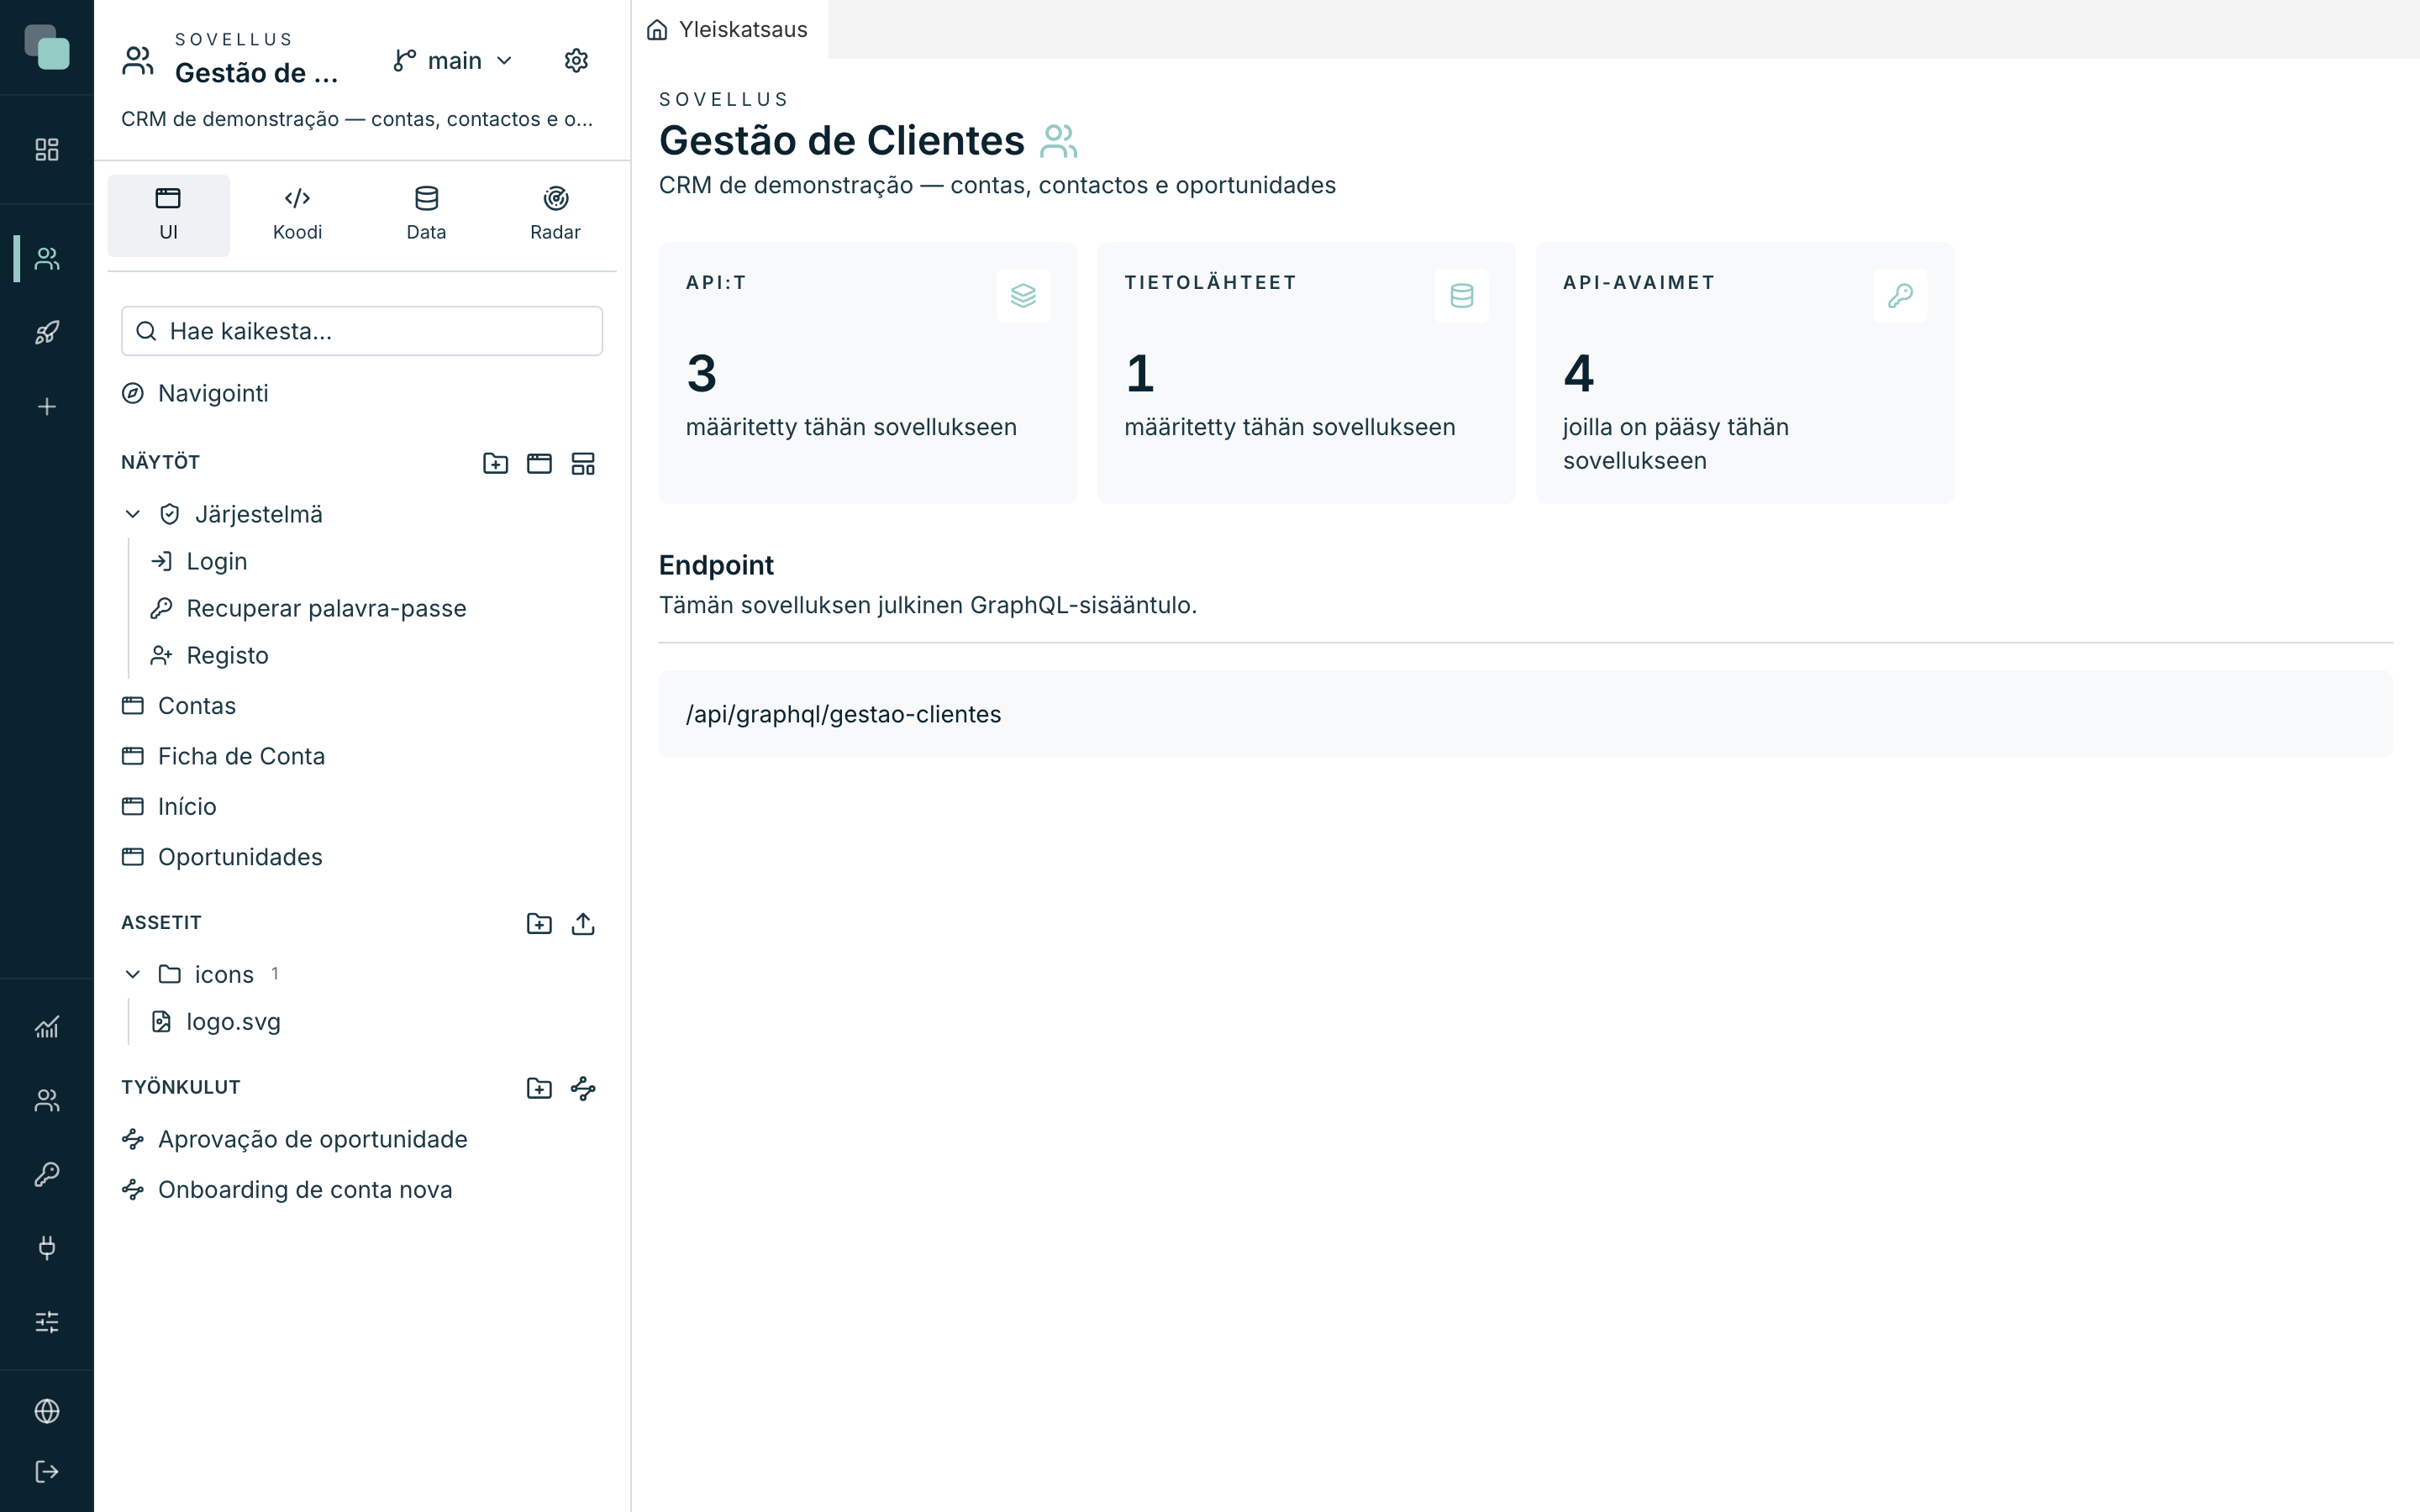This screenshot has height=1512, width=2420.
Task: Switch to the Radar tab
Action: [555, 215]
